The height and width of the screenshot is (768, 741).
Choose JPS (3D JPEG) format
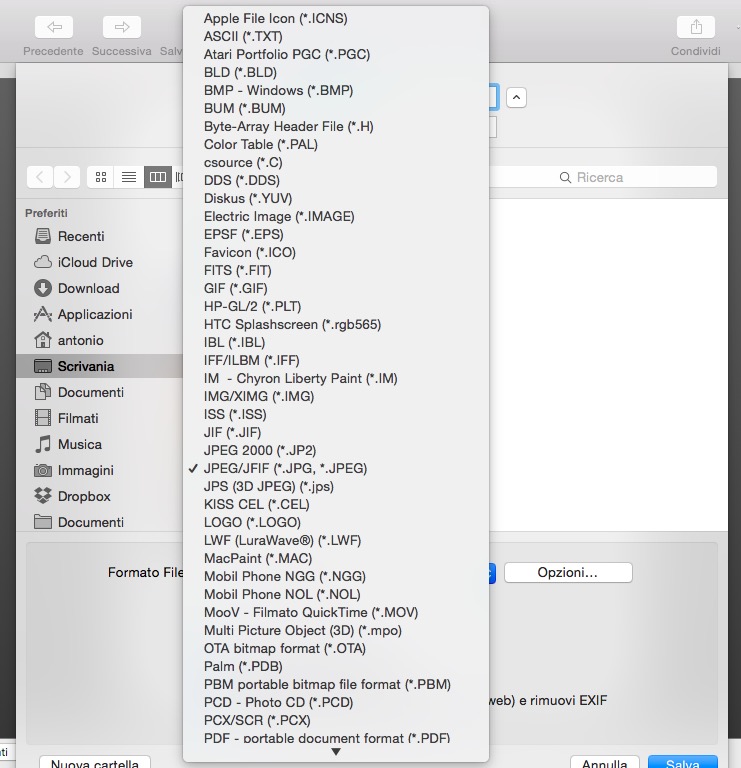[x=336, y=486]
